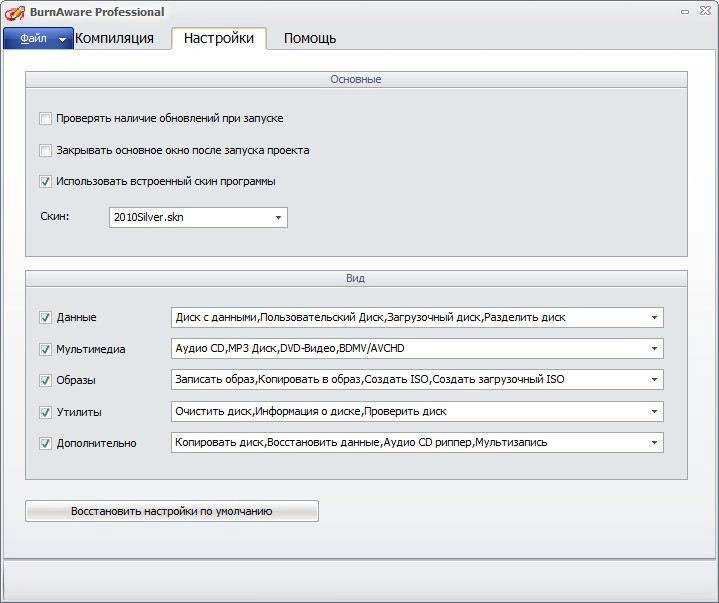Close the BurnAware Professional window
This screenshot has width=719, height=603.
pos(705,11)
